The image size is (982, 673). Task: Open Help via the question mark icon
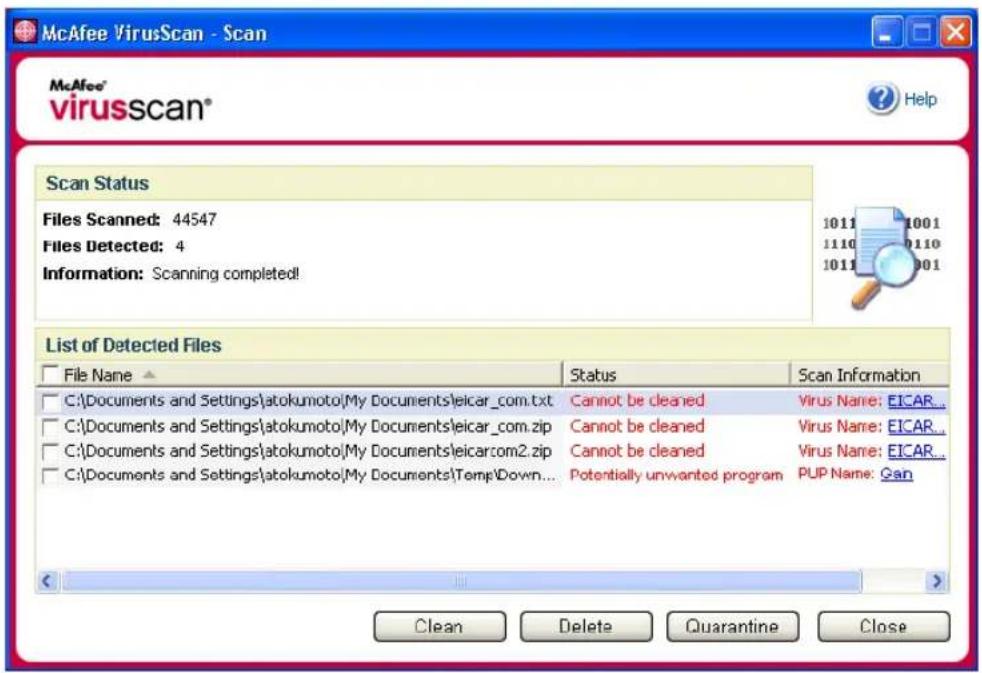point(882,98)
